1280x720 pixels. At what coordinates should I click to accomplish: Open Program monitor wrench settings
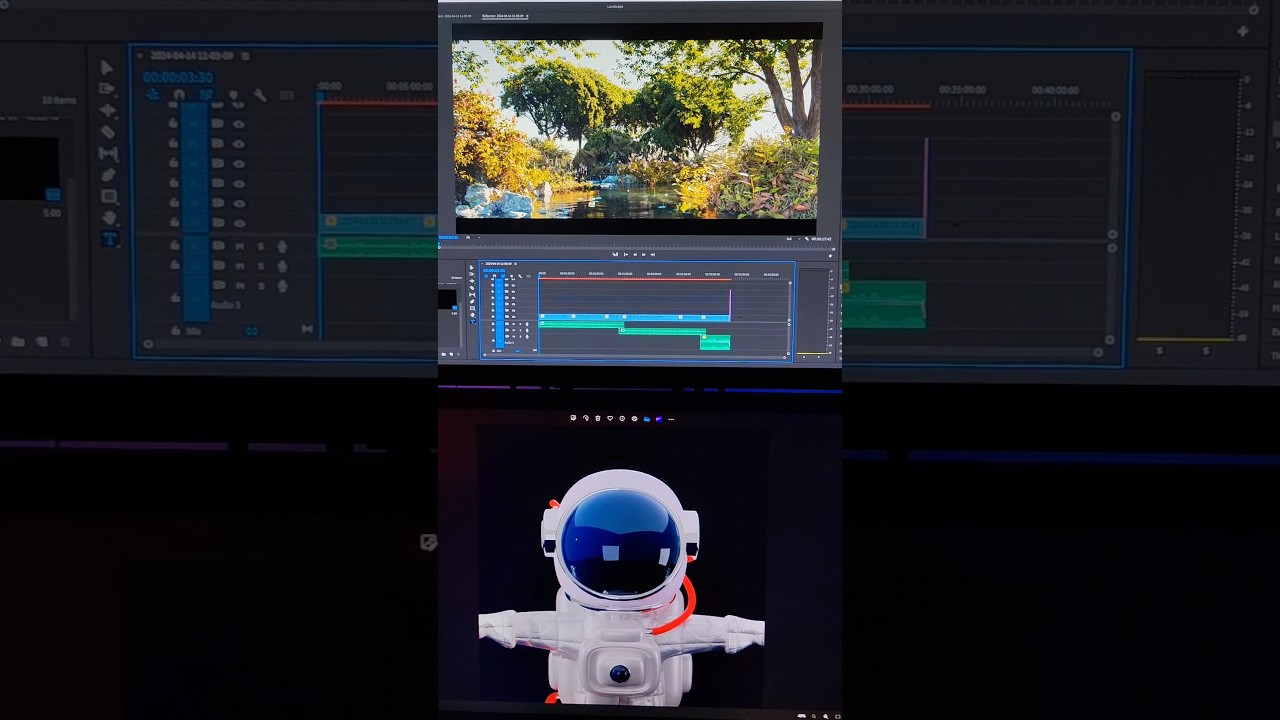click(807, 239)
